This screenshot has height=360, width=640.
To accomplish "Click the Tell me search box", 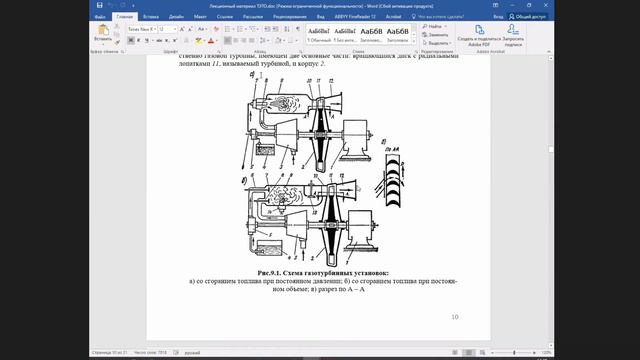I will coord(438,17).
